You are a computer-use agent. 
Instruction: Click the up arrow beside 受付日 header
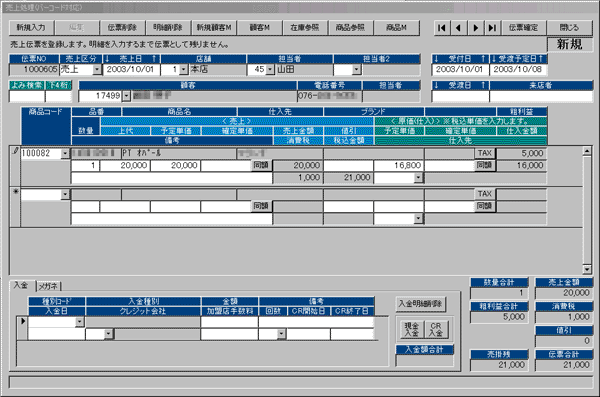point(483,59)
